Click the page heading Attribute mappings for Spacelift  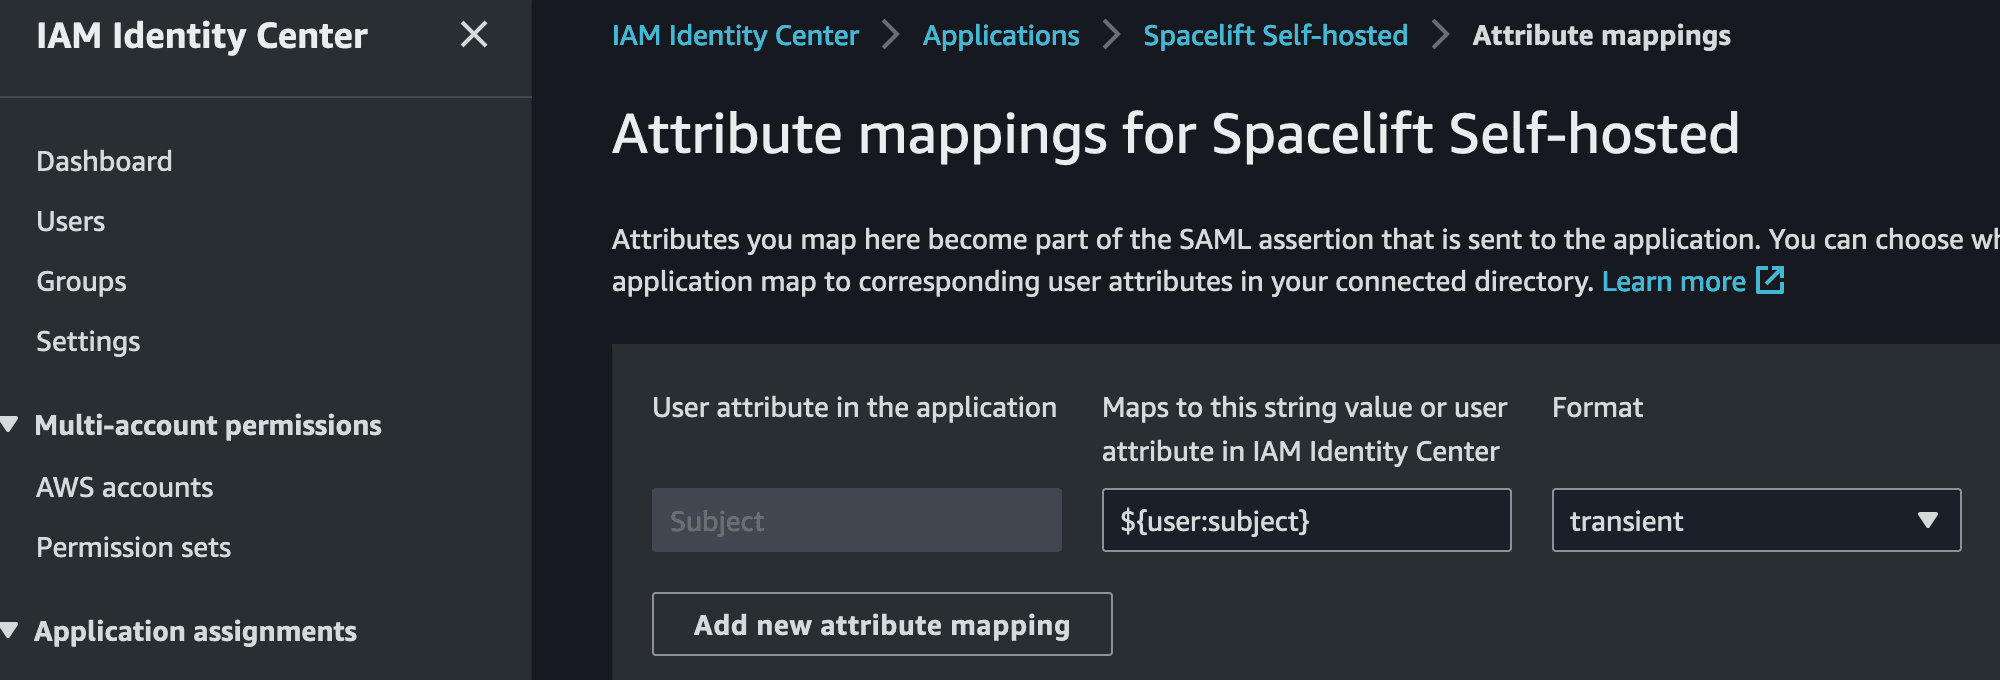tap(1176, 133)
